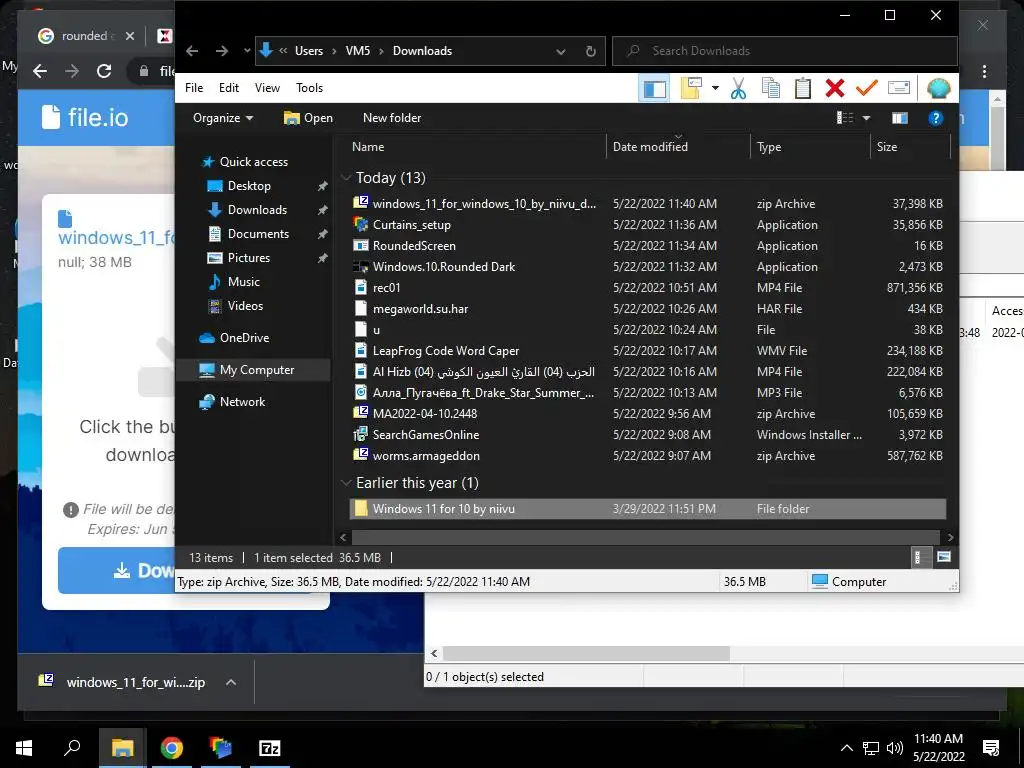Open the folder options toolbar icon
Viewport: 1024px width, 768px height.
[x=690, y=88]
